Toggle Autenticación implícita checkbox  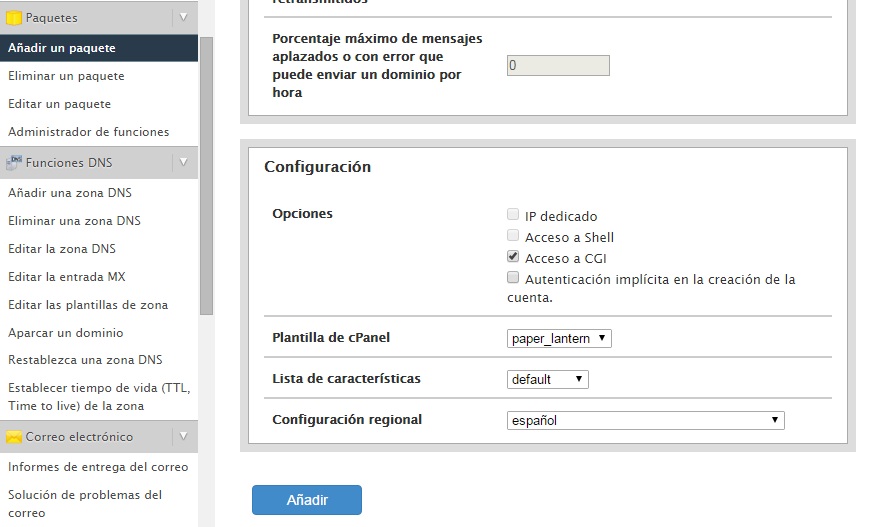(513, 277)
